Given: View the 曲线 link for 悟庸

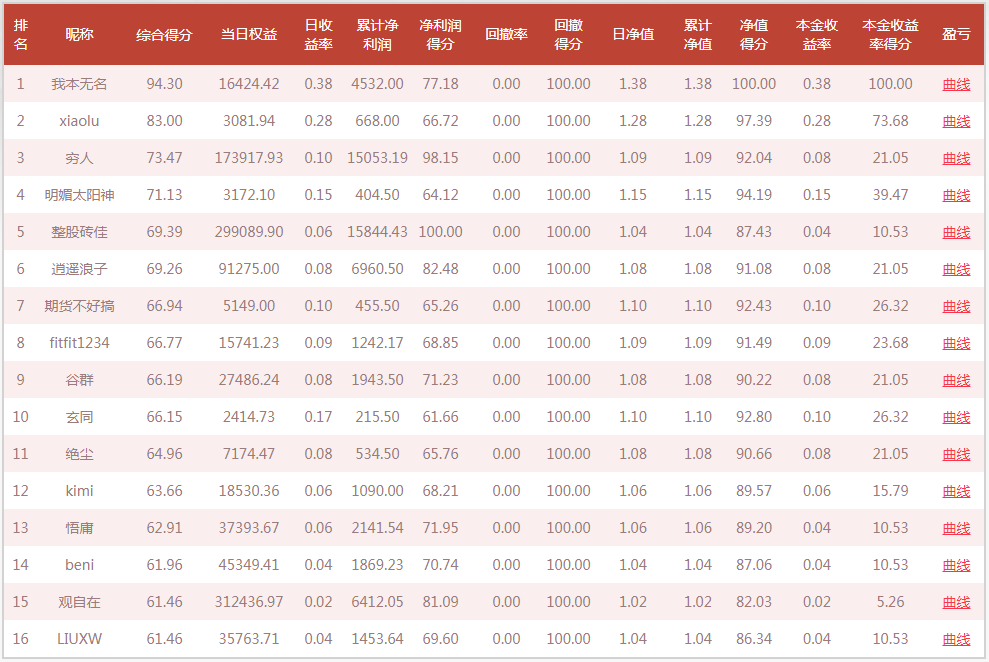Looking at the screenshot, I should 956,528.
